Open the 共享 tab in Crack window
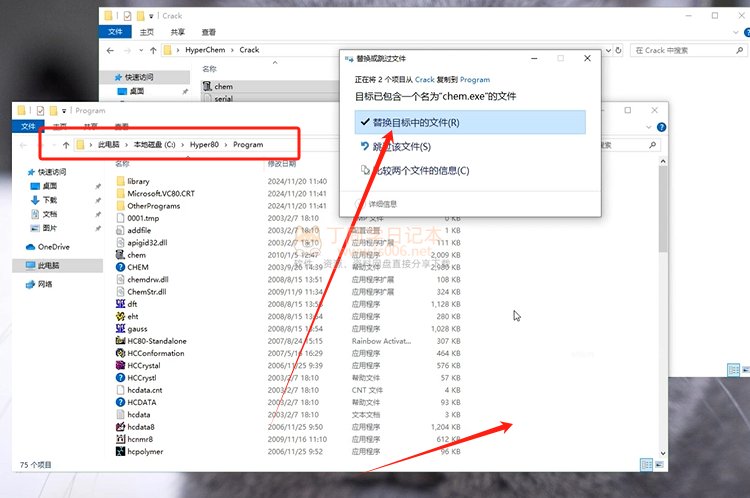The height and width of the screenshot is (498, 750). pos(177,32)
